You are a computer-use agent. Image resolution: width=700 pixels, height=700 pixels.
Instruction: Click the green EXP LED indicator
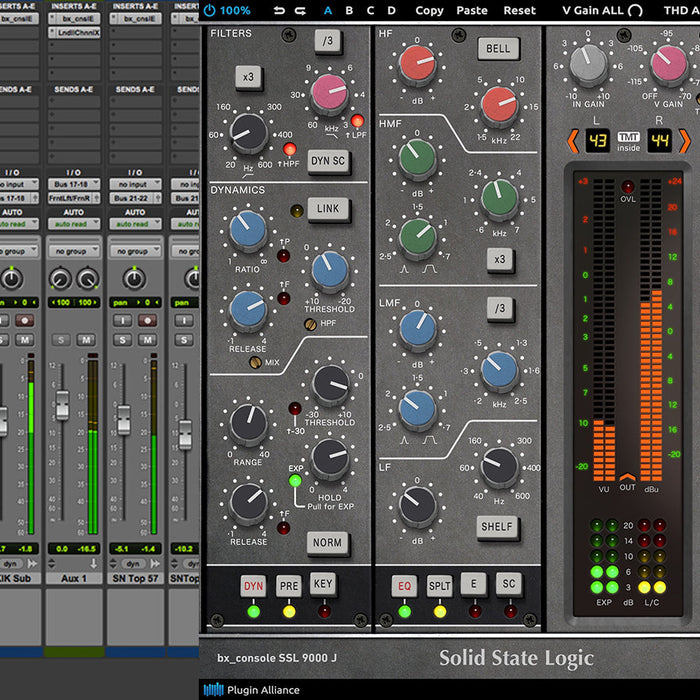[295, 481]
